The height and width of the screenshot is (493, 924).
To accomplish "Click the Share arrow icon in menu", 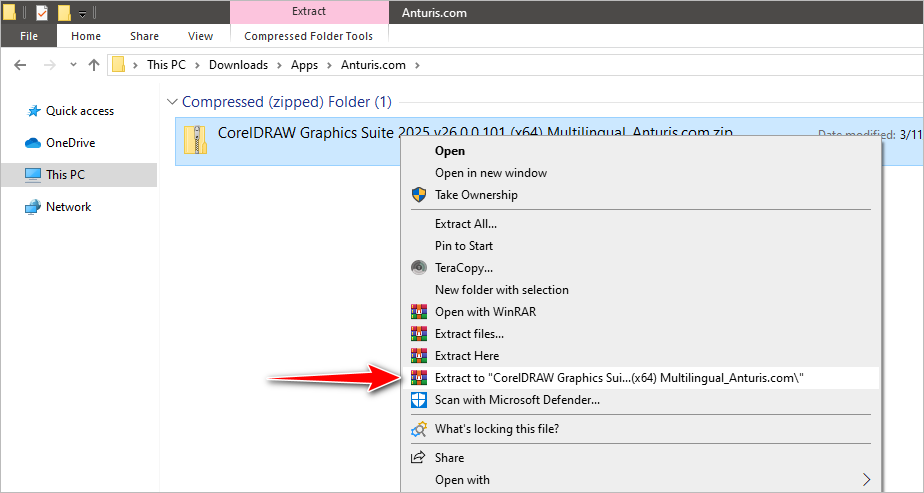I will 419,458.
